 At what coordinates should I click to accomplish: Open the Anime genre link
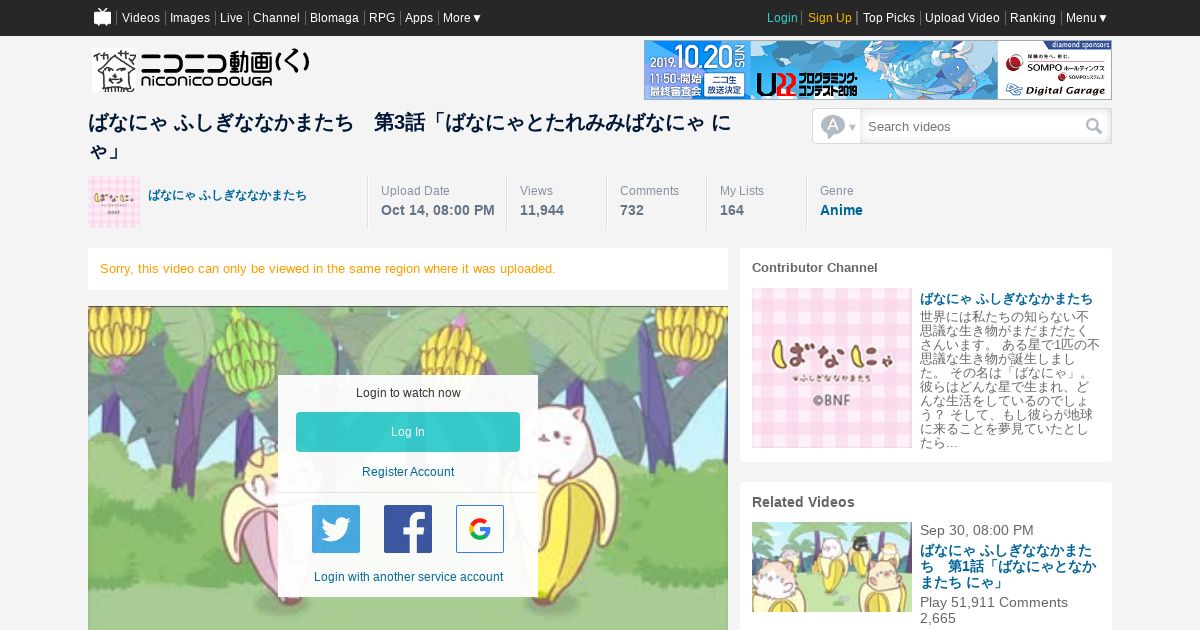[x=841, y=210]
